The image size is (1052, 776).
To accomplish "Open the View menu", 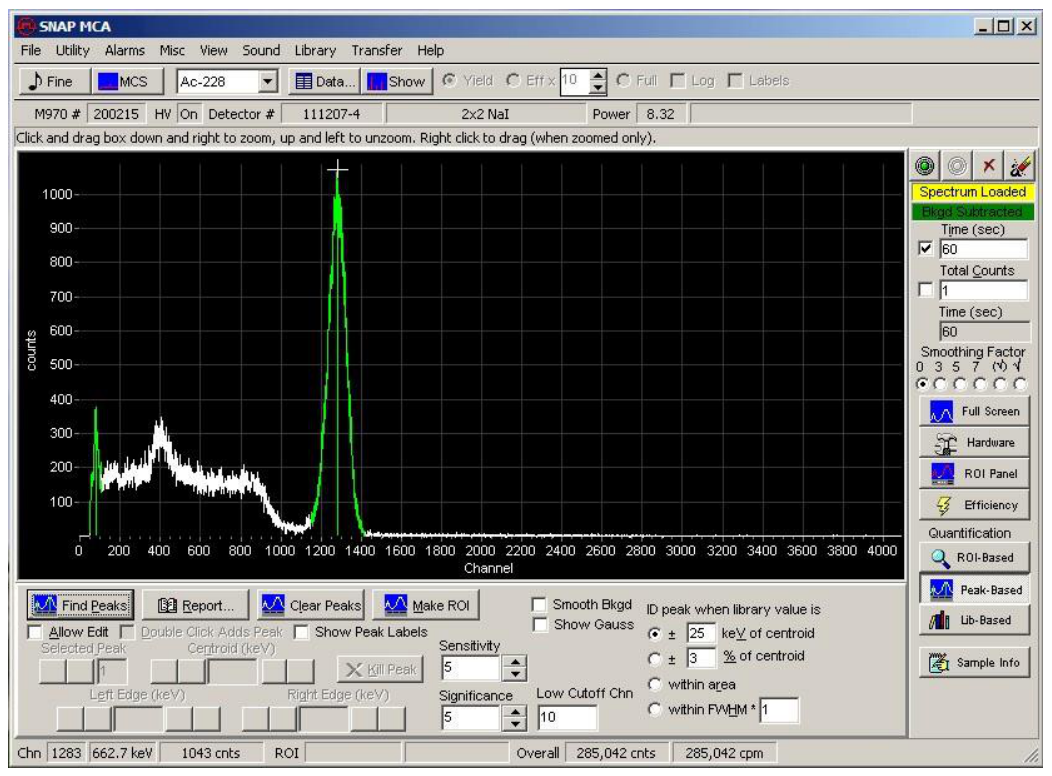I will (x=213, y=50).
